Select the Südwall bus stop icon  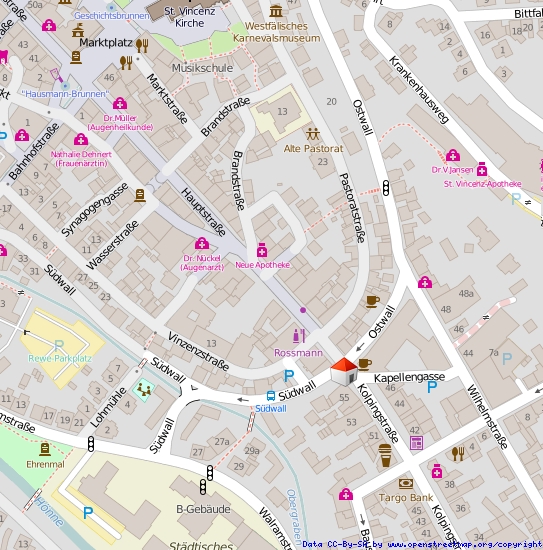click(x=271, y=396)
